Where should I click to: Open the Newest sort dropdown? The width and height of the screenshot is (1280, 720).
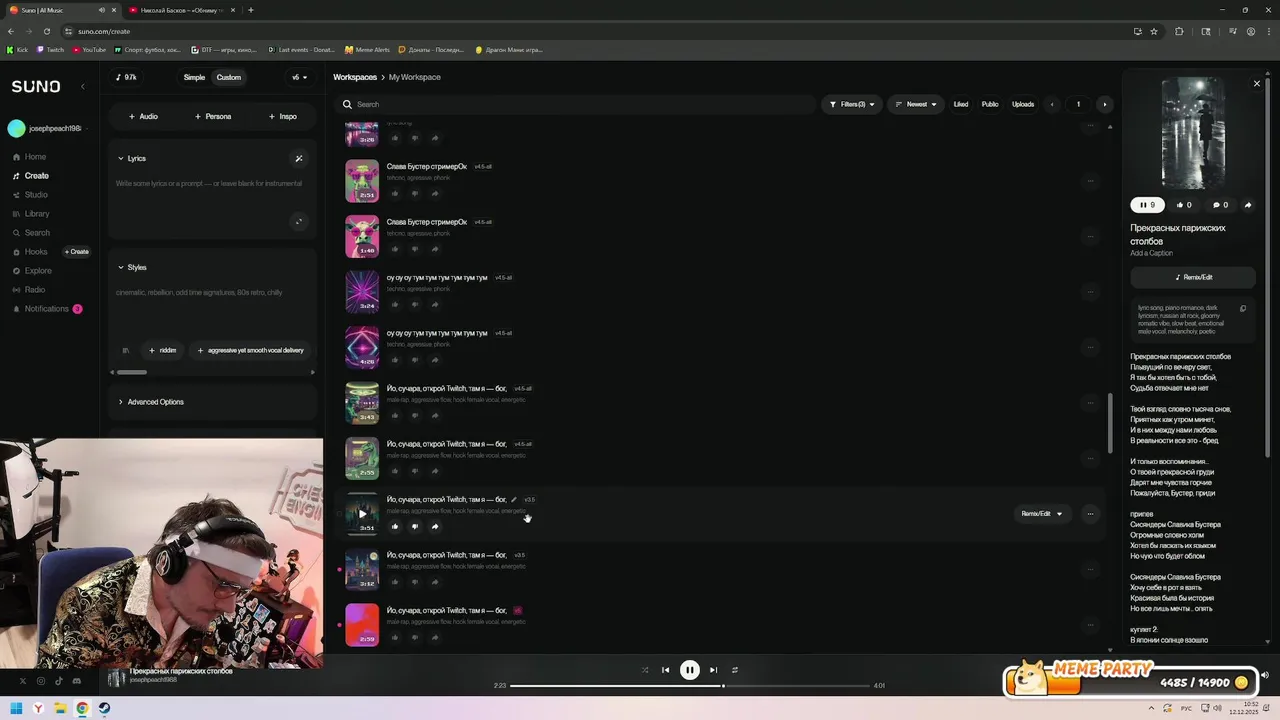(x=916, y=104)
